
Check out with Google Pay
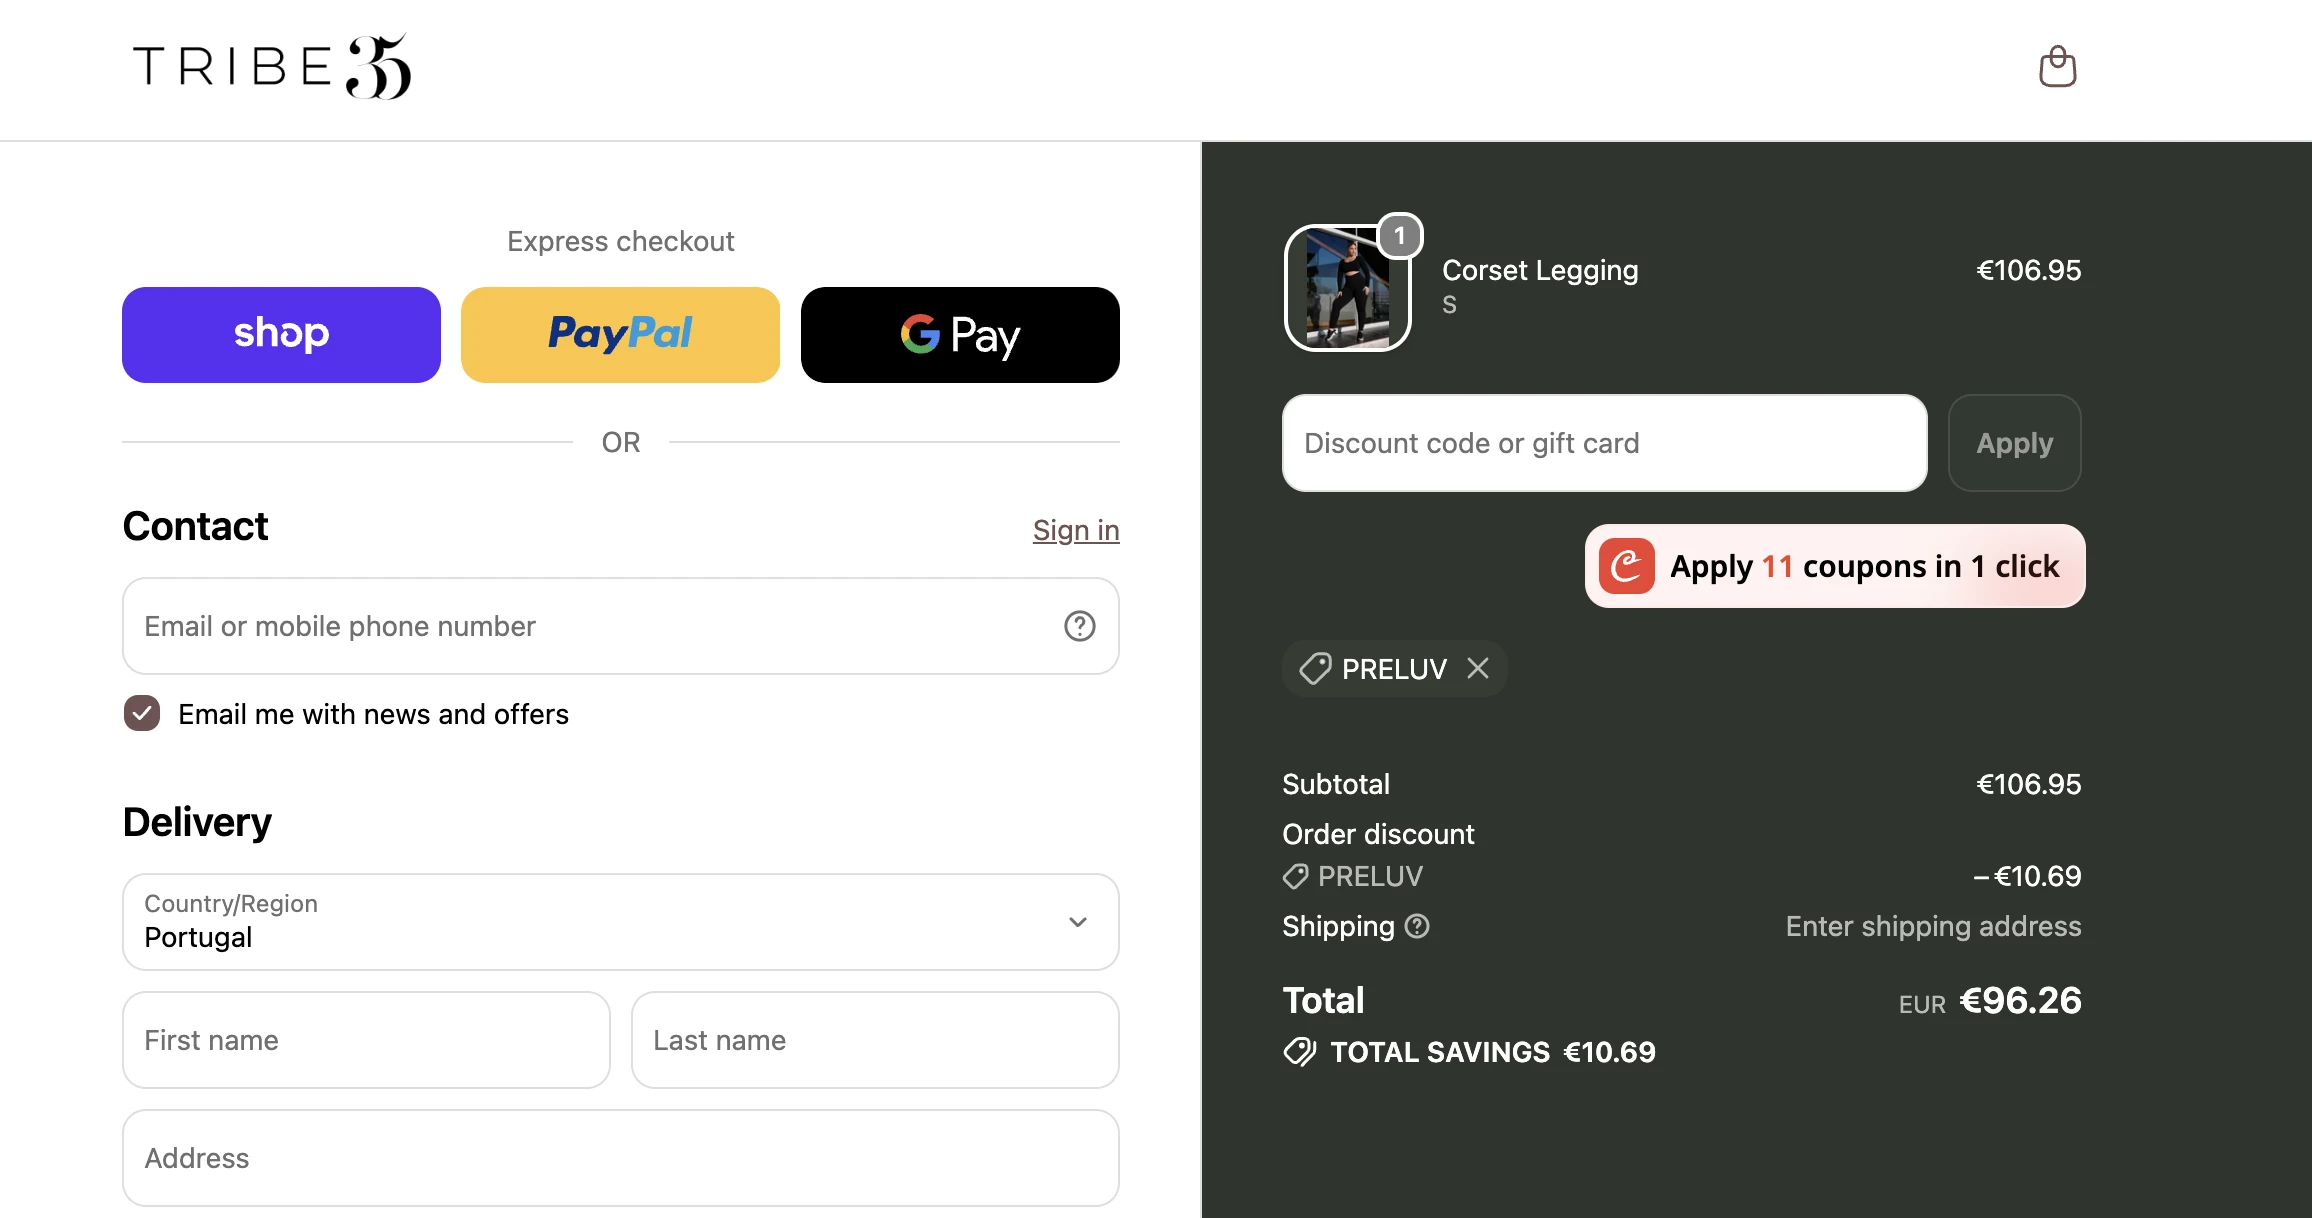(960, 335)
